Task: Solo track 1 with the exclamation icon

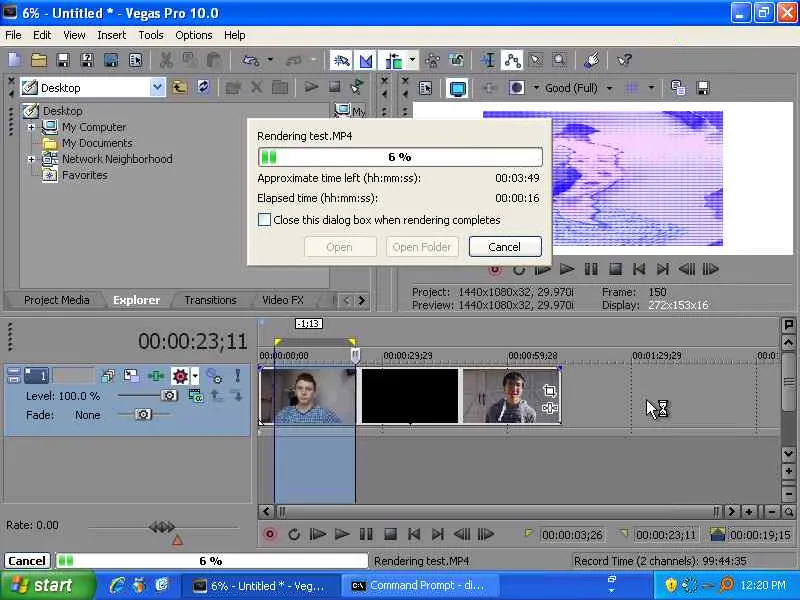Action: 237,377
